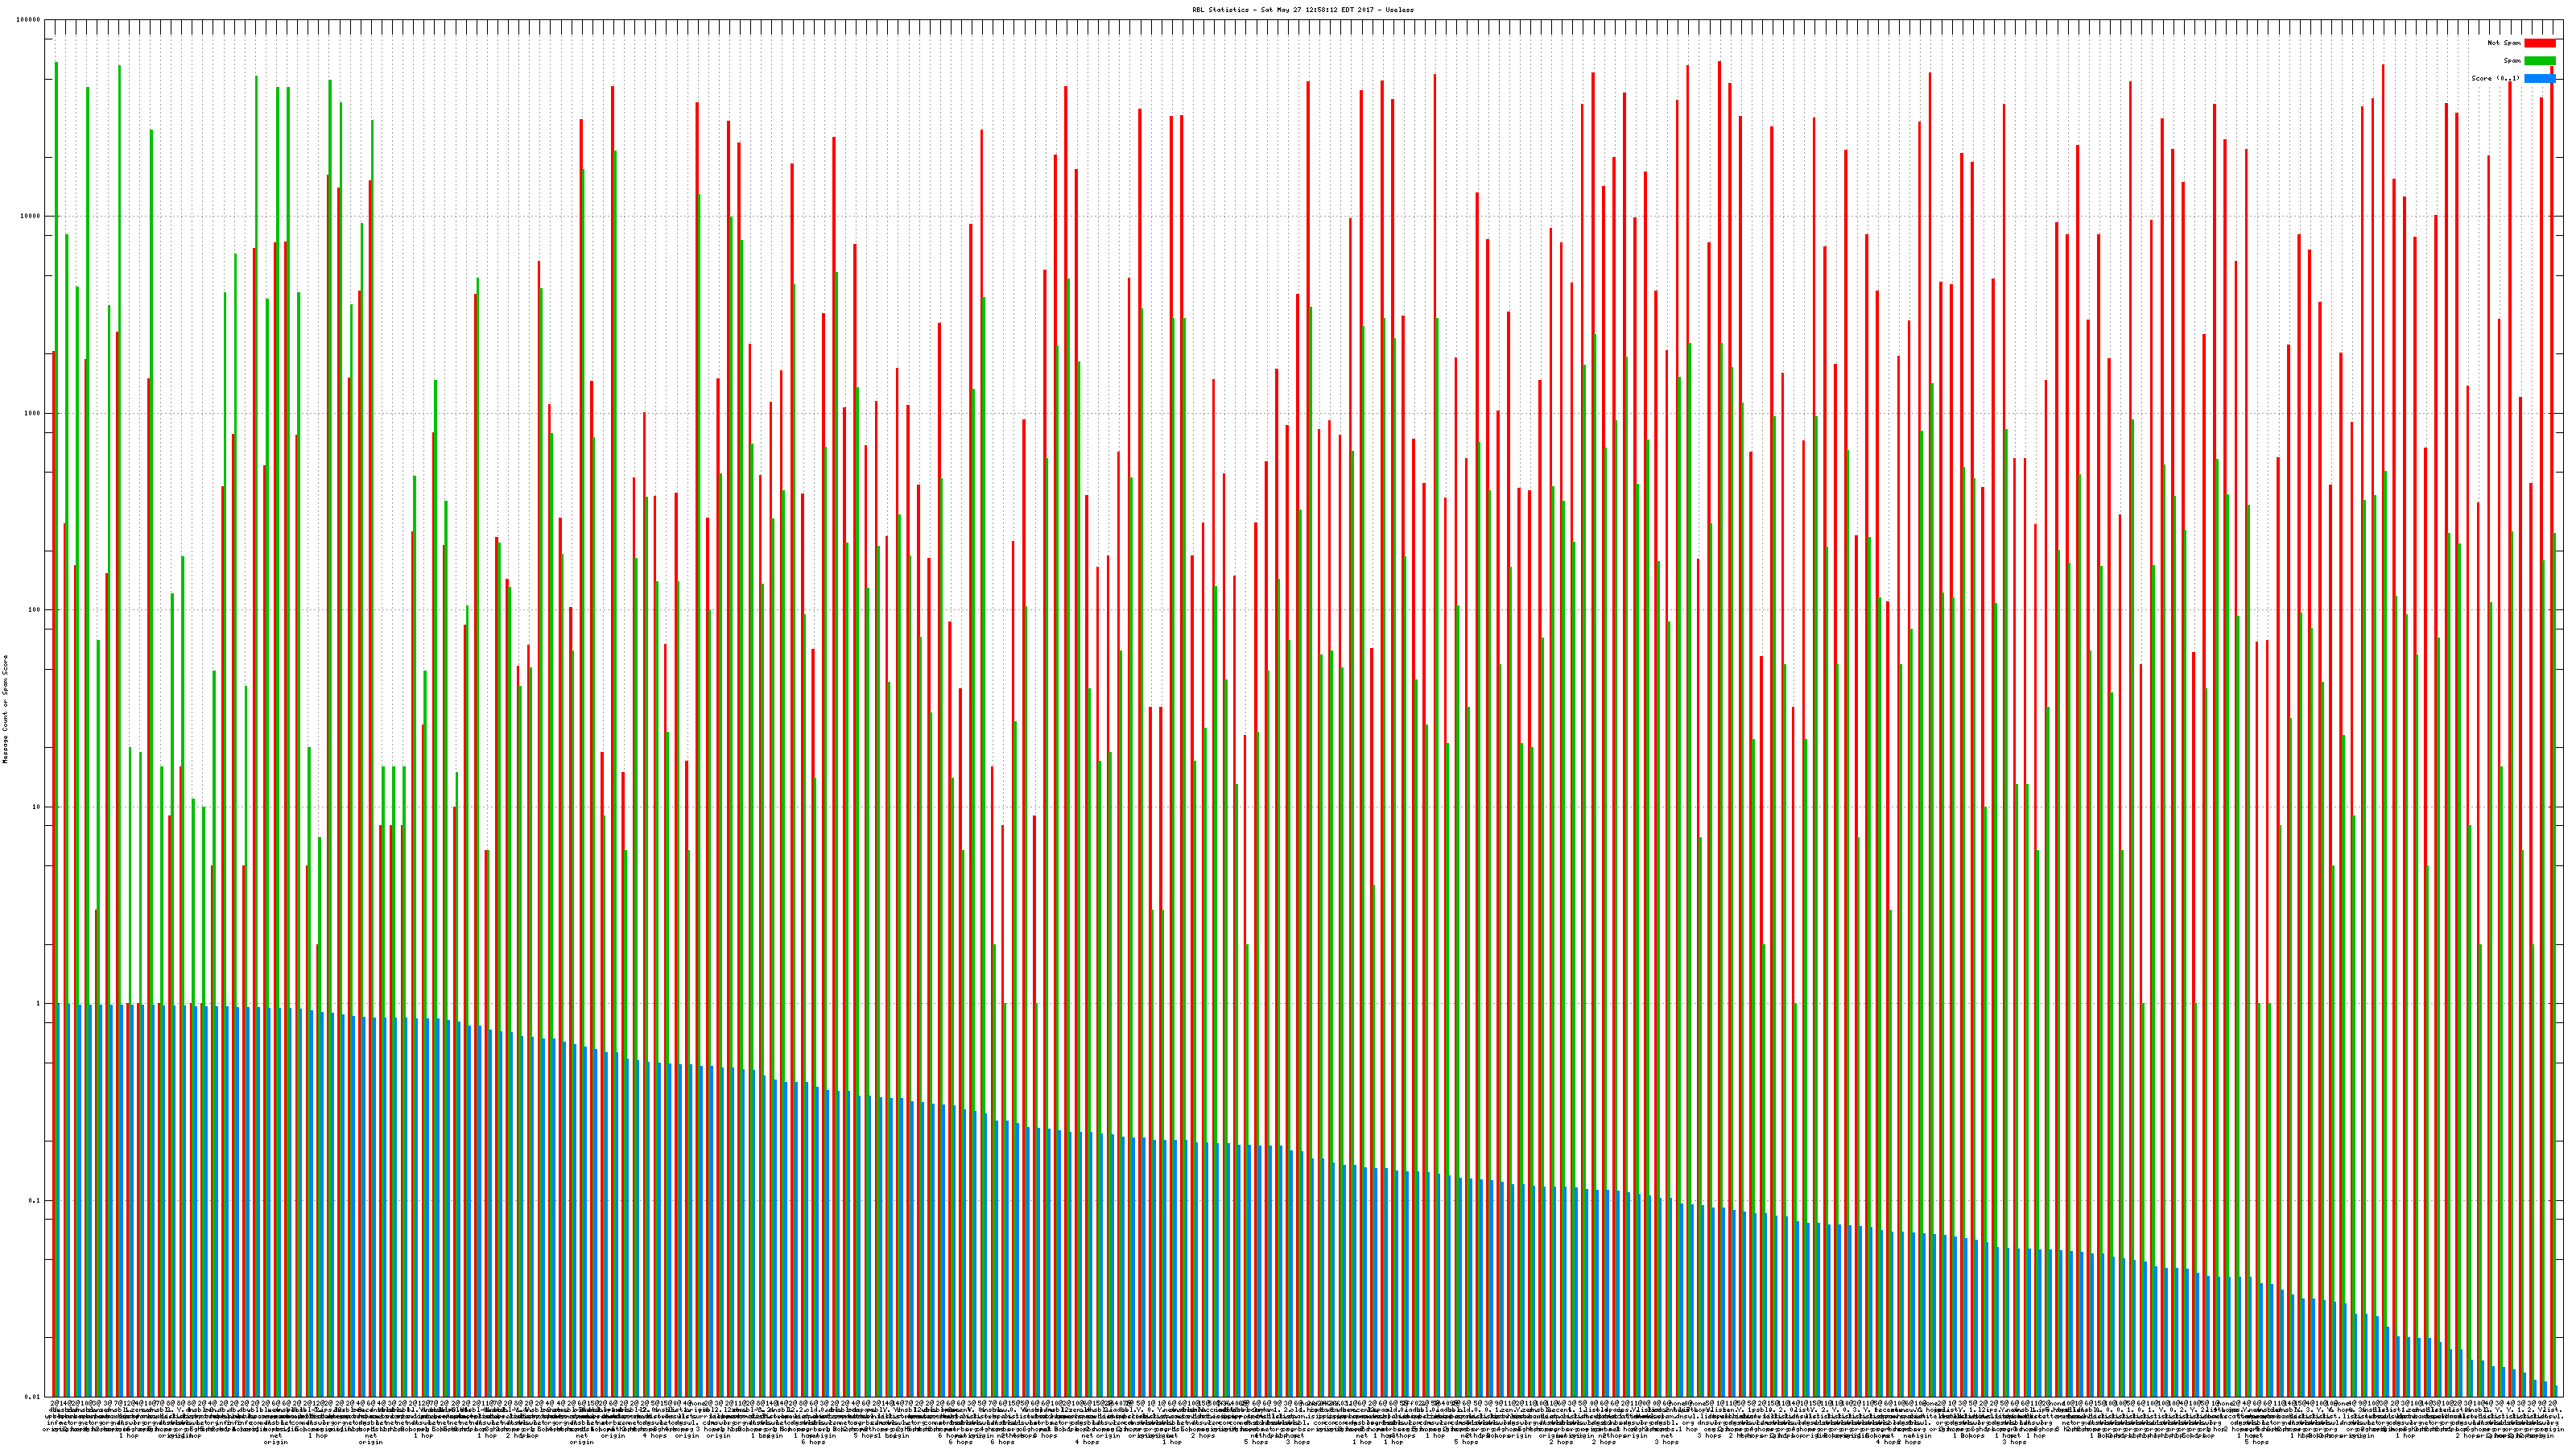Click the 1 y-axis tick label

39,1003
